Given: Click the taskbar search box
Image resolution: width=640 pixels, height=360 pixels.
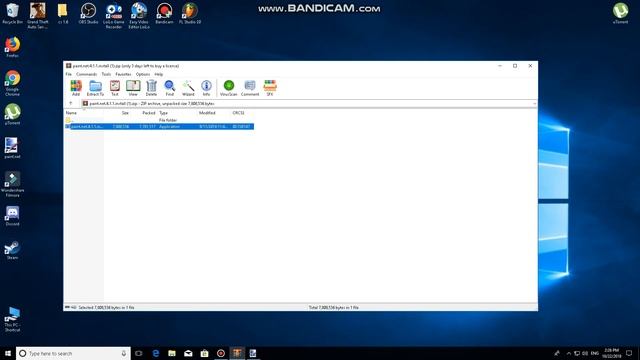Looking at the screenshot, I should (x=73, y=353).
